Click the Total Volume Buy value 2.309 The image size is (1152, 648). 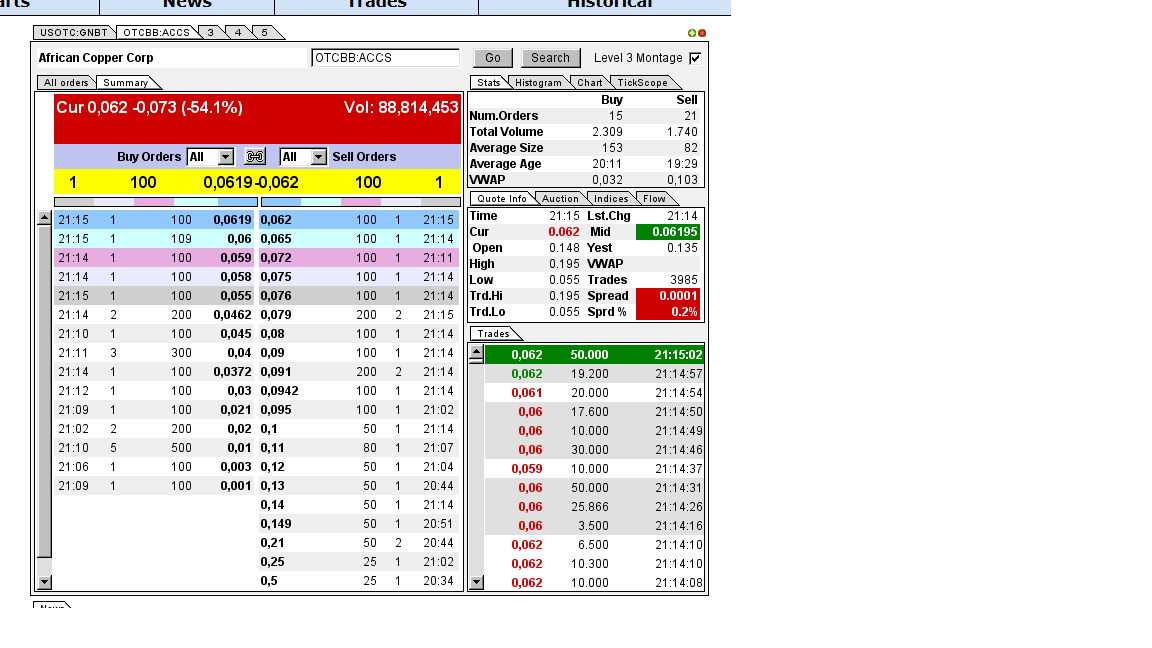608,132
